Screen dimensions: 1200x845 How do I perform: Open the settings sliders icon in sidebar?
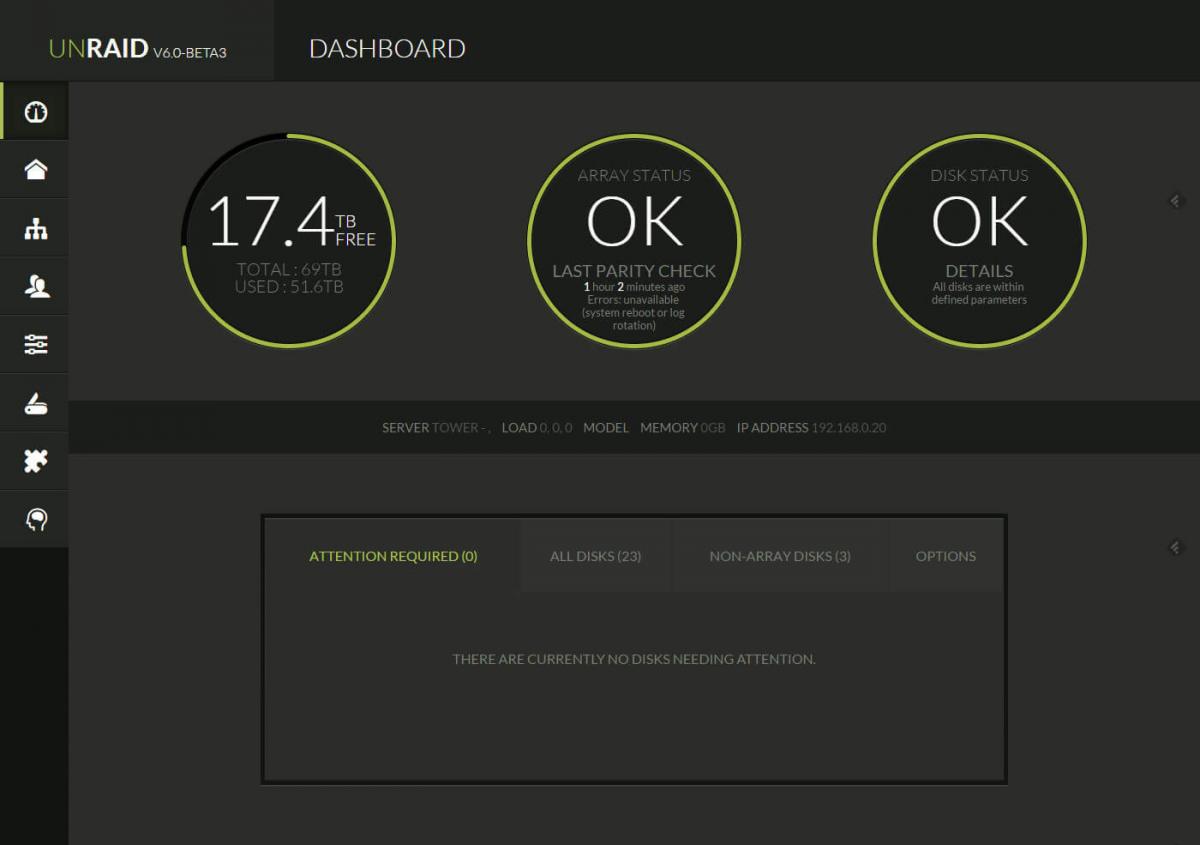[x=36, y=345]
